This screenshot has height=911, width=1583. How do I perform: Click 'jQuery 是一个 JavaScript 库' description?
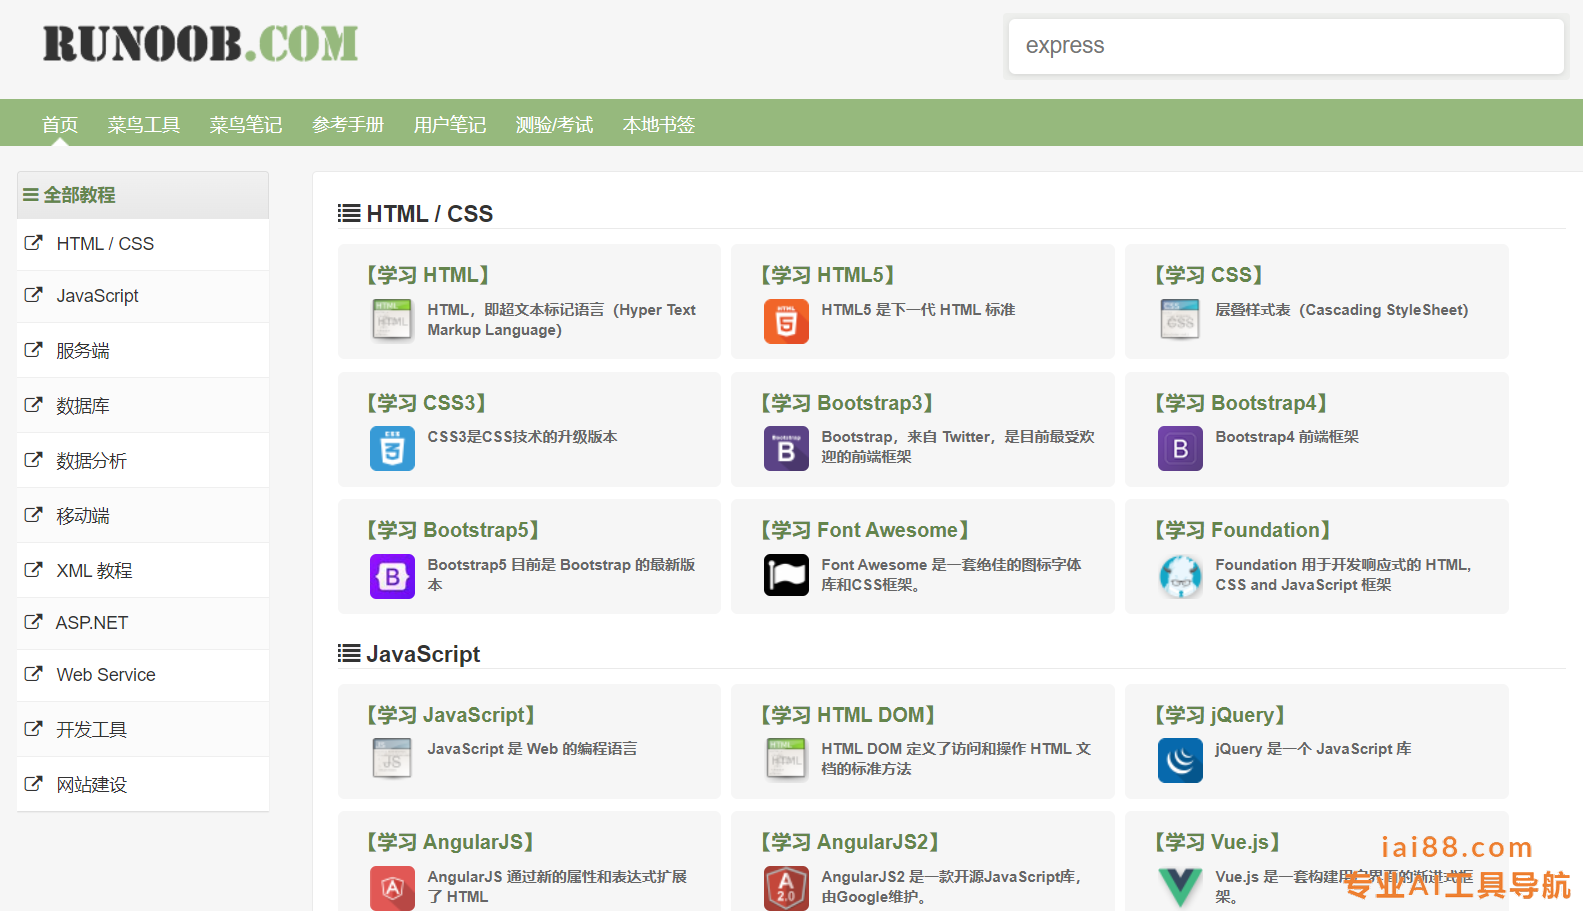[x=1313, y=749]
